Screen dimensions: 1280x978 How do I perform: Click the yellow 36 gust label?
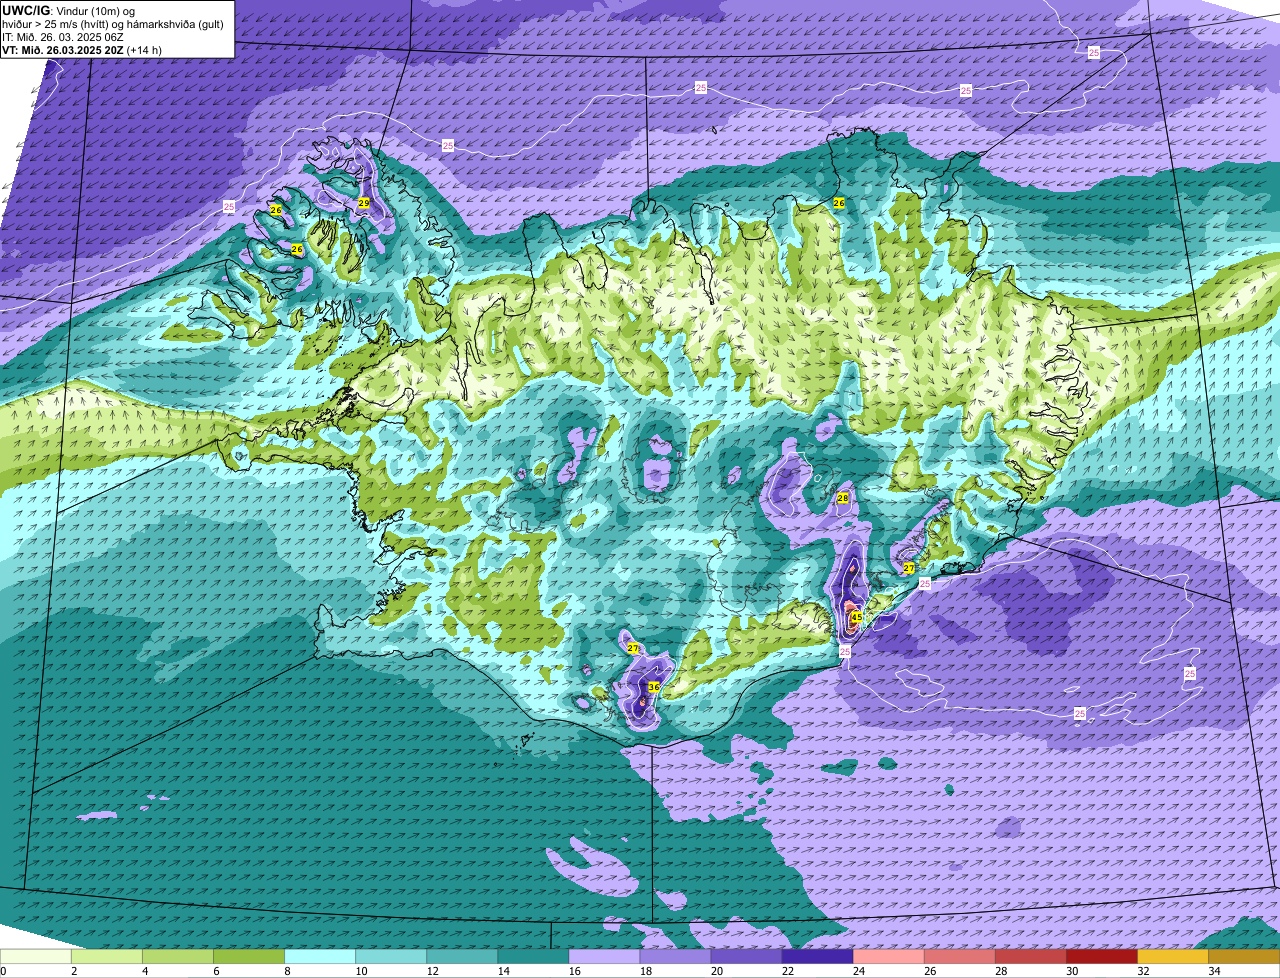653,687
